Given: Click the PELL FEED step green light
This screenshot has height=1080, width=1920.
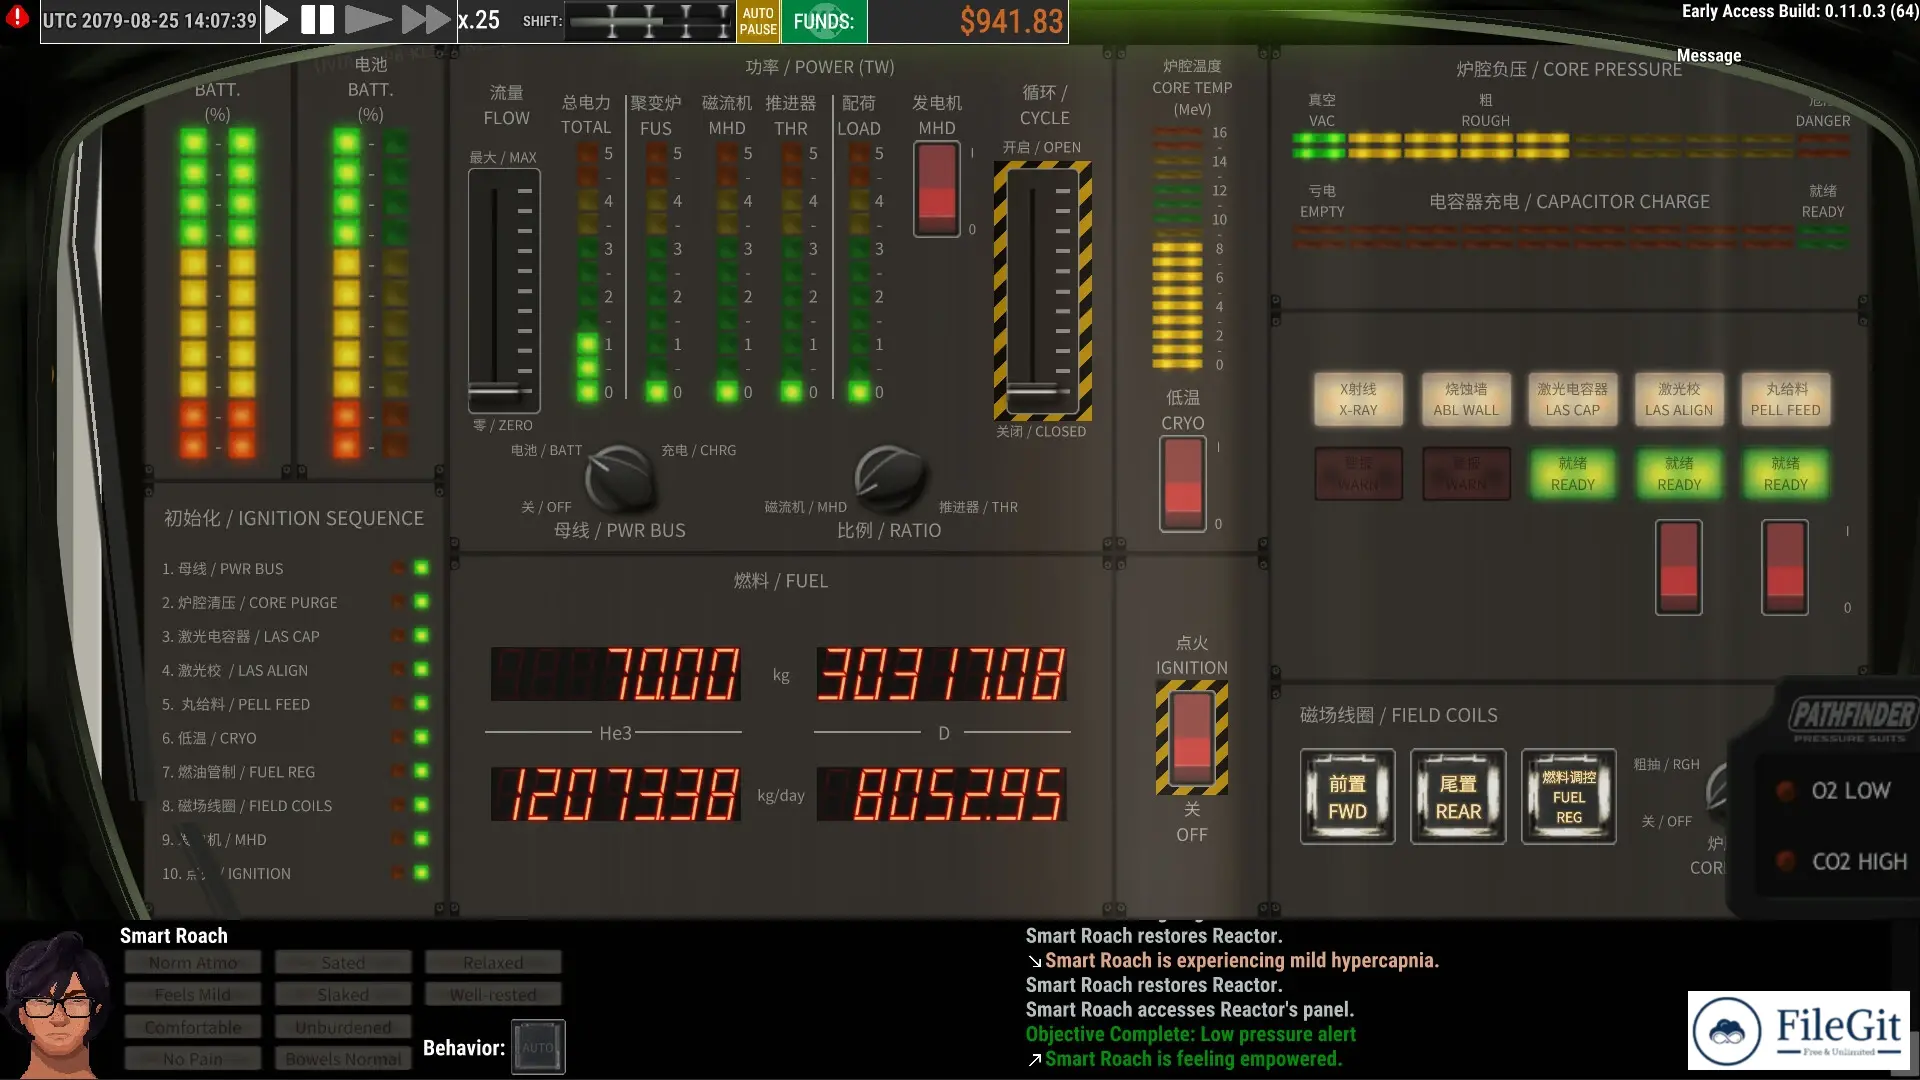Looking at the screenshot, I should point(421,704).
